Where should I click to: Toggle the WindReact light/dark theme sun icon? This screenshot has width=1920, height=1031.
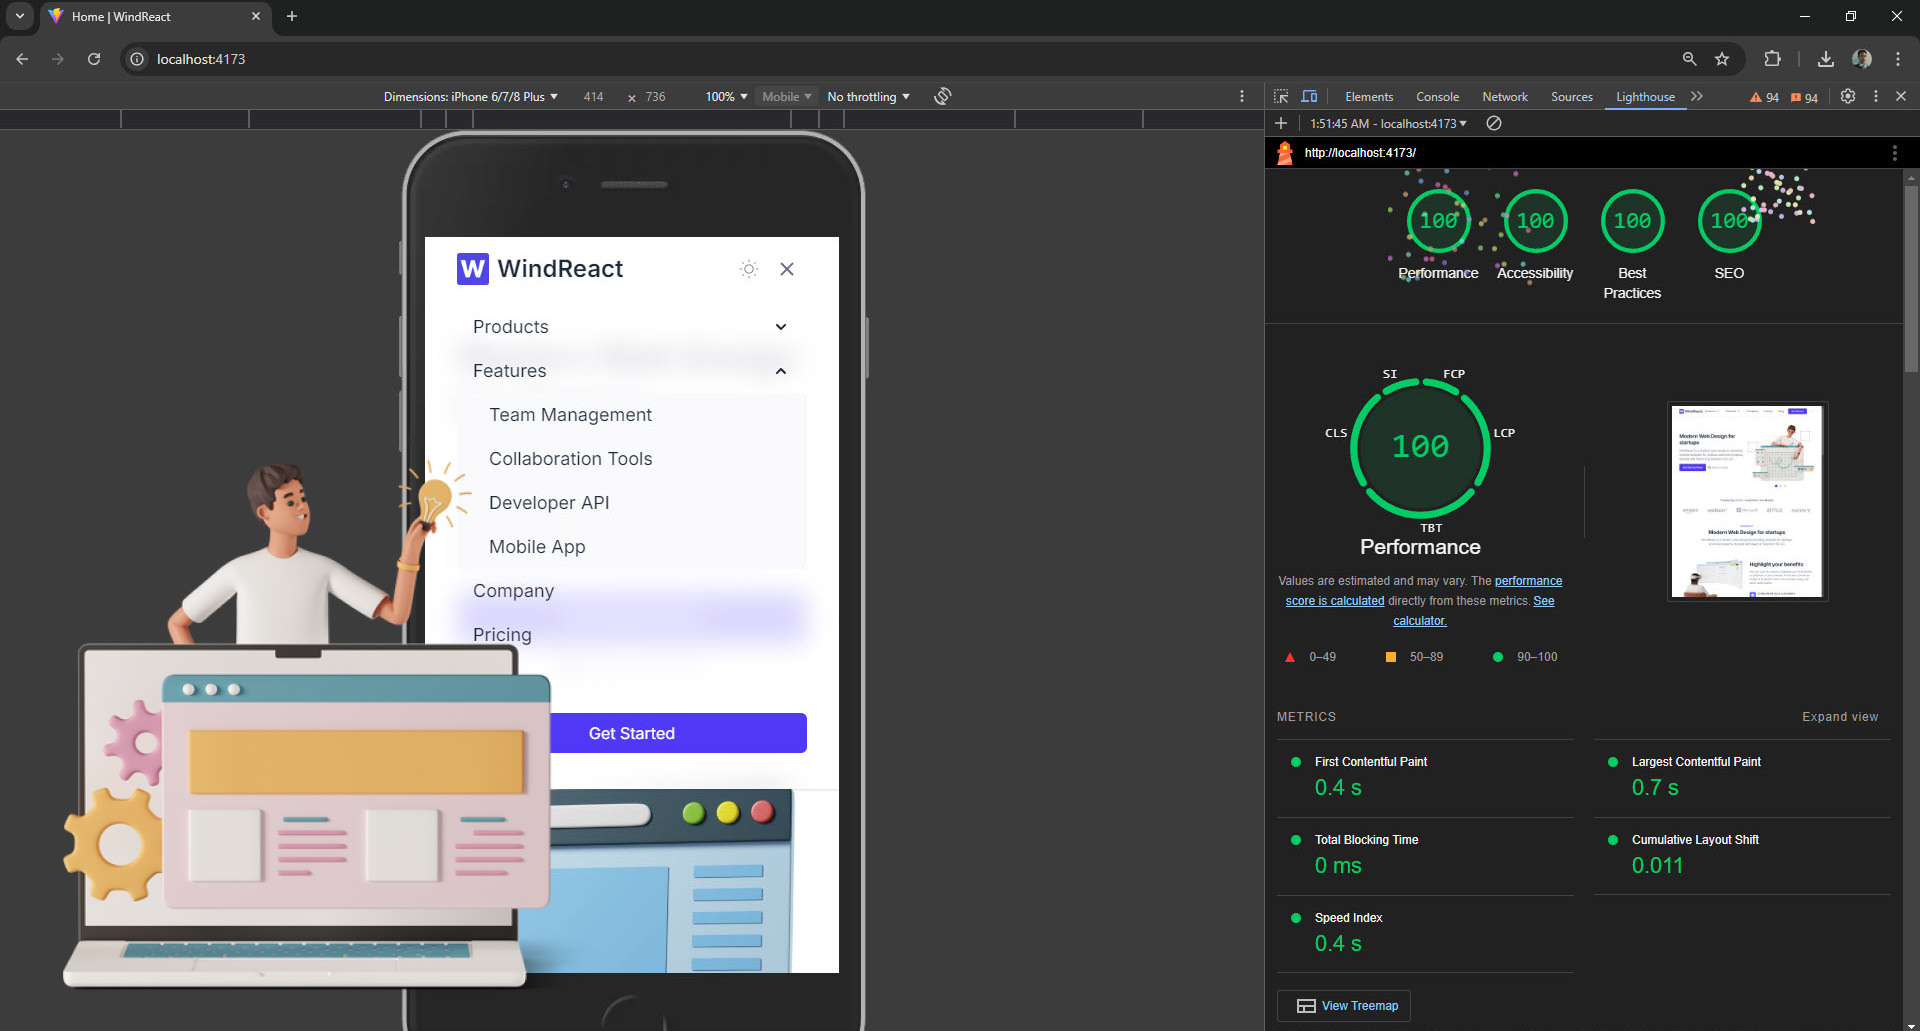pos(749,269)
